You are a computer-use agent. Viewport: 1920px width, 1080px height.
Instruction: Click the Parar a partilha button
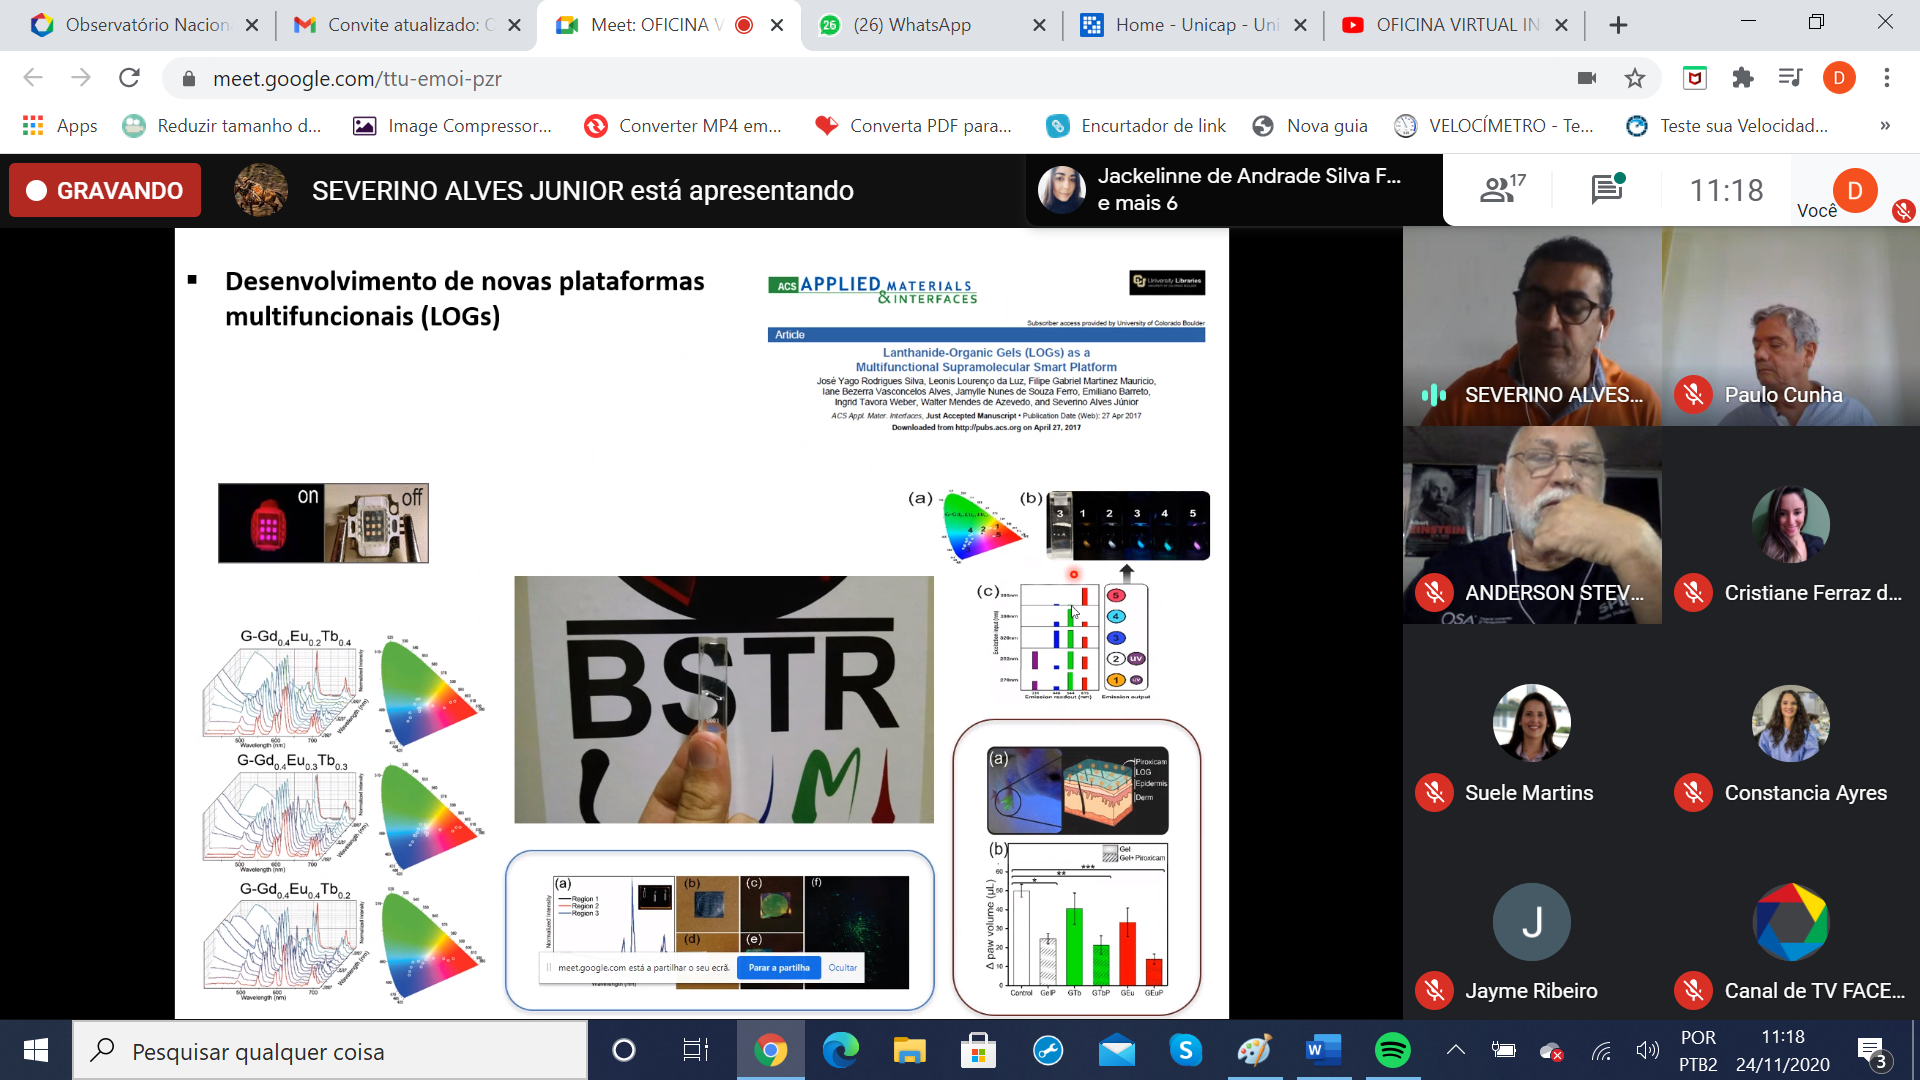779,967
